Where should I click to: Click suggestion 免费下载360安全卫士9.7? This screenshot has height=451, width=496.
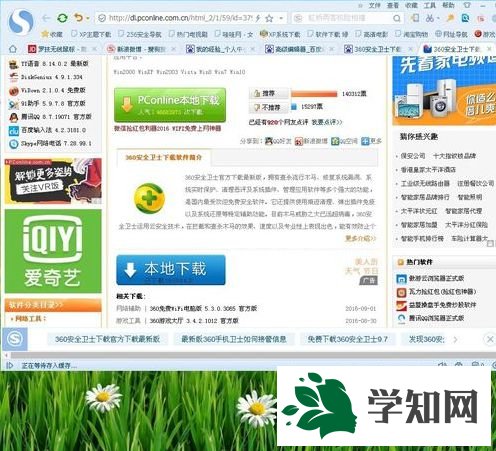[x=348, y=339]
